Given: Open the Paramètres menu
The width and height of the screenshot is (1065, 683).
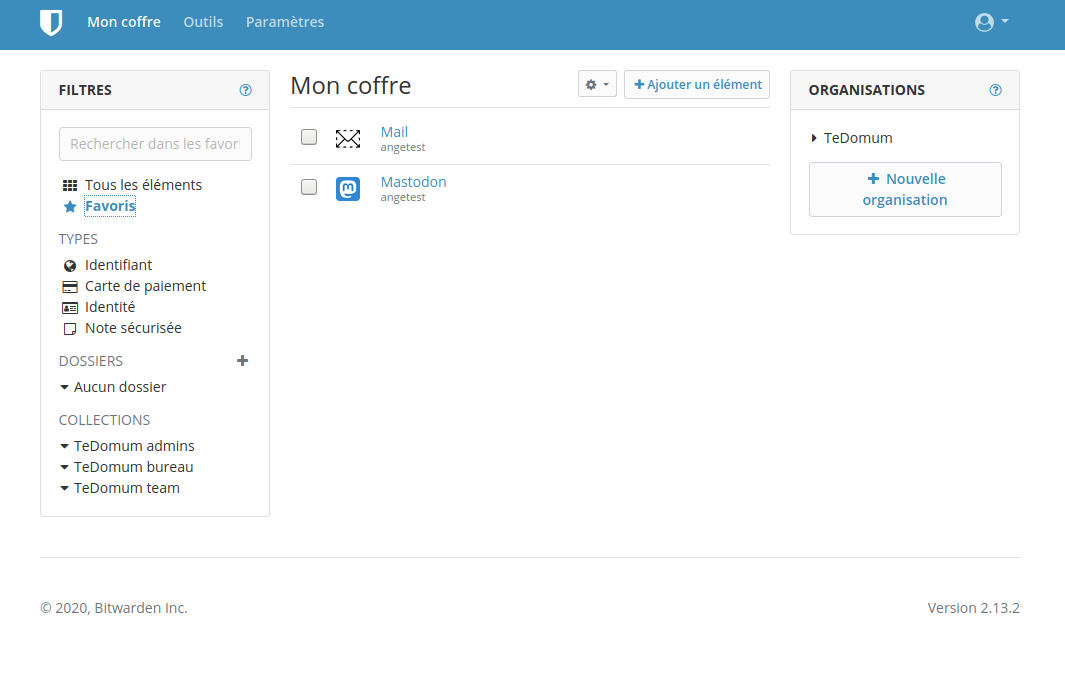Looking at the screenshot, I should 285,22.
